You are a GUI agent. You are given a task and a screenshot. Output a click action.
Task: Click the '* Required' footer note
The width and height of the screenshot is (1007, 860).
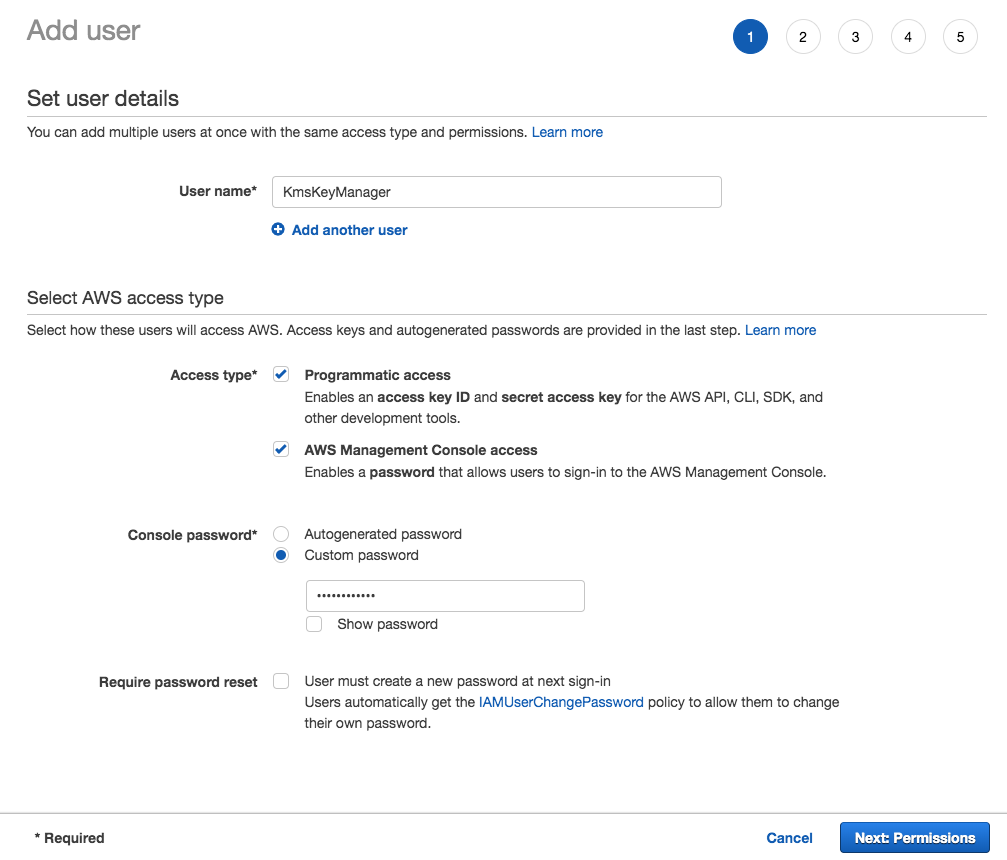(x=69, y=838)
